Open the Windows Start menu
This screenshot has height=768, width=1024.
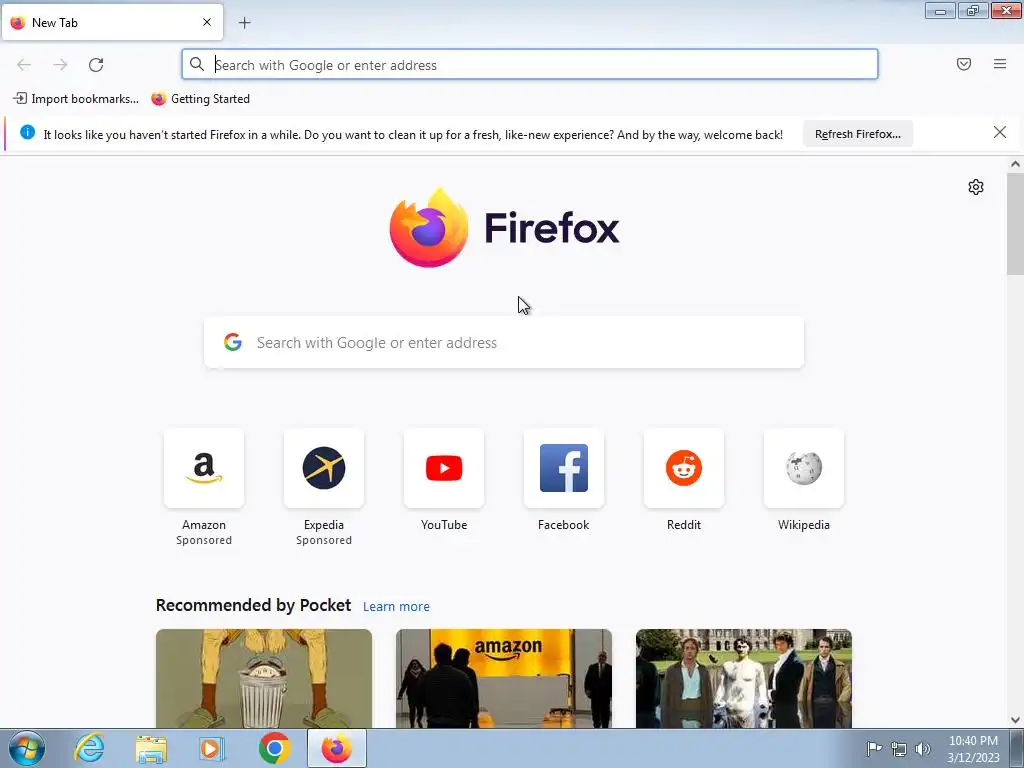pos(27,748)
